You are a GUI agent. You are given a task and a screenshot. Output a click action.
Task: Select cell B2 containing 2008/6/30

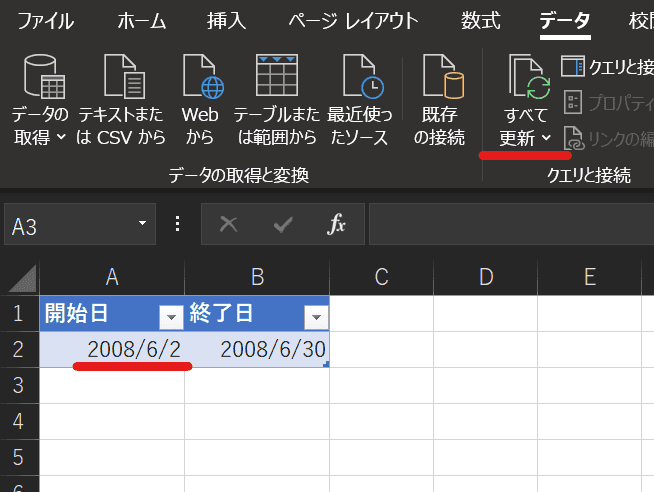[257, 349]
